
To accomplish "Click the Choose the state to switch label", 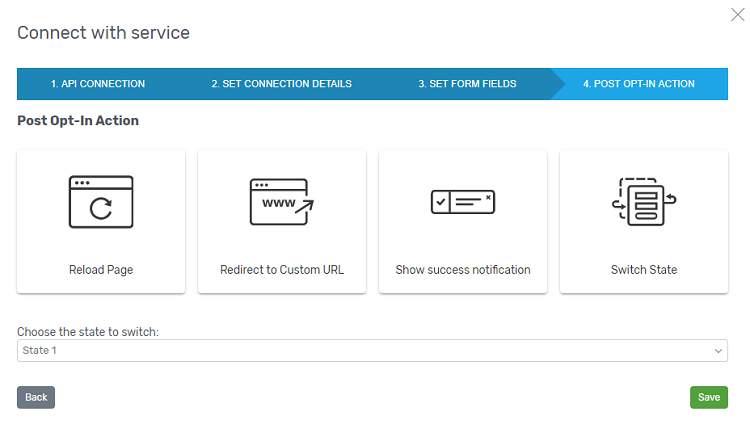I will pyautogui.click(x=88, y=332).
